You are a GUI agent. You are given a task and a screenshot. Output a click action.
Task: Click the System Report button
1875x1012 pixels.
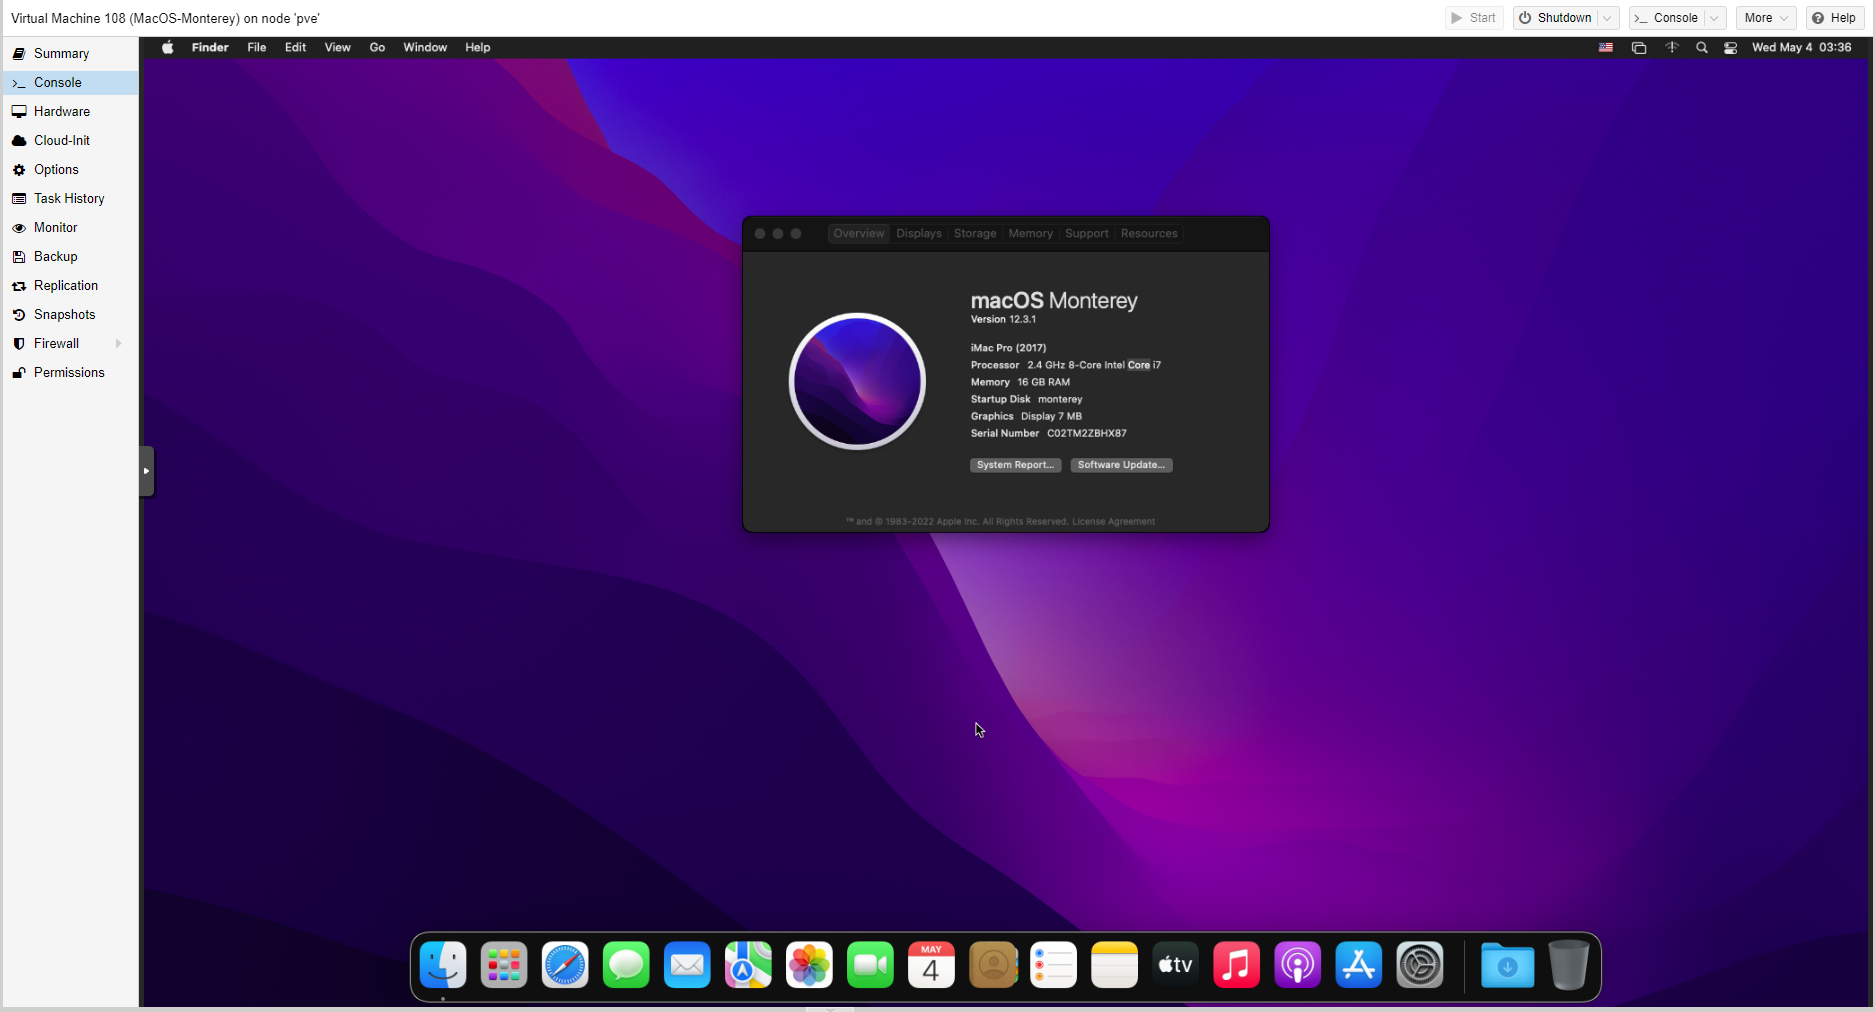tap(1015, 465)
